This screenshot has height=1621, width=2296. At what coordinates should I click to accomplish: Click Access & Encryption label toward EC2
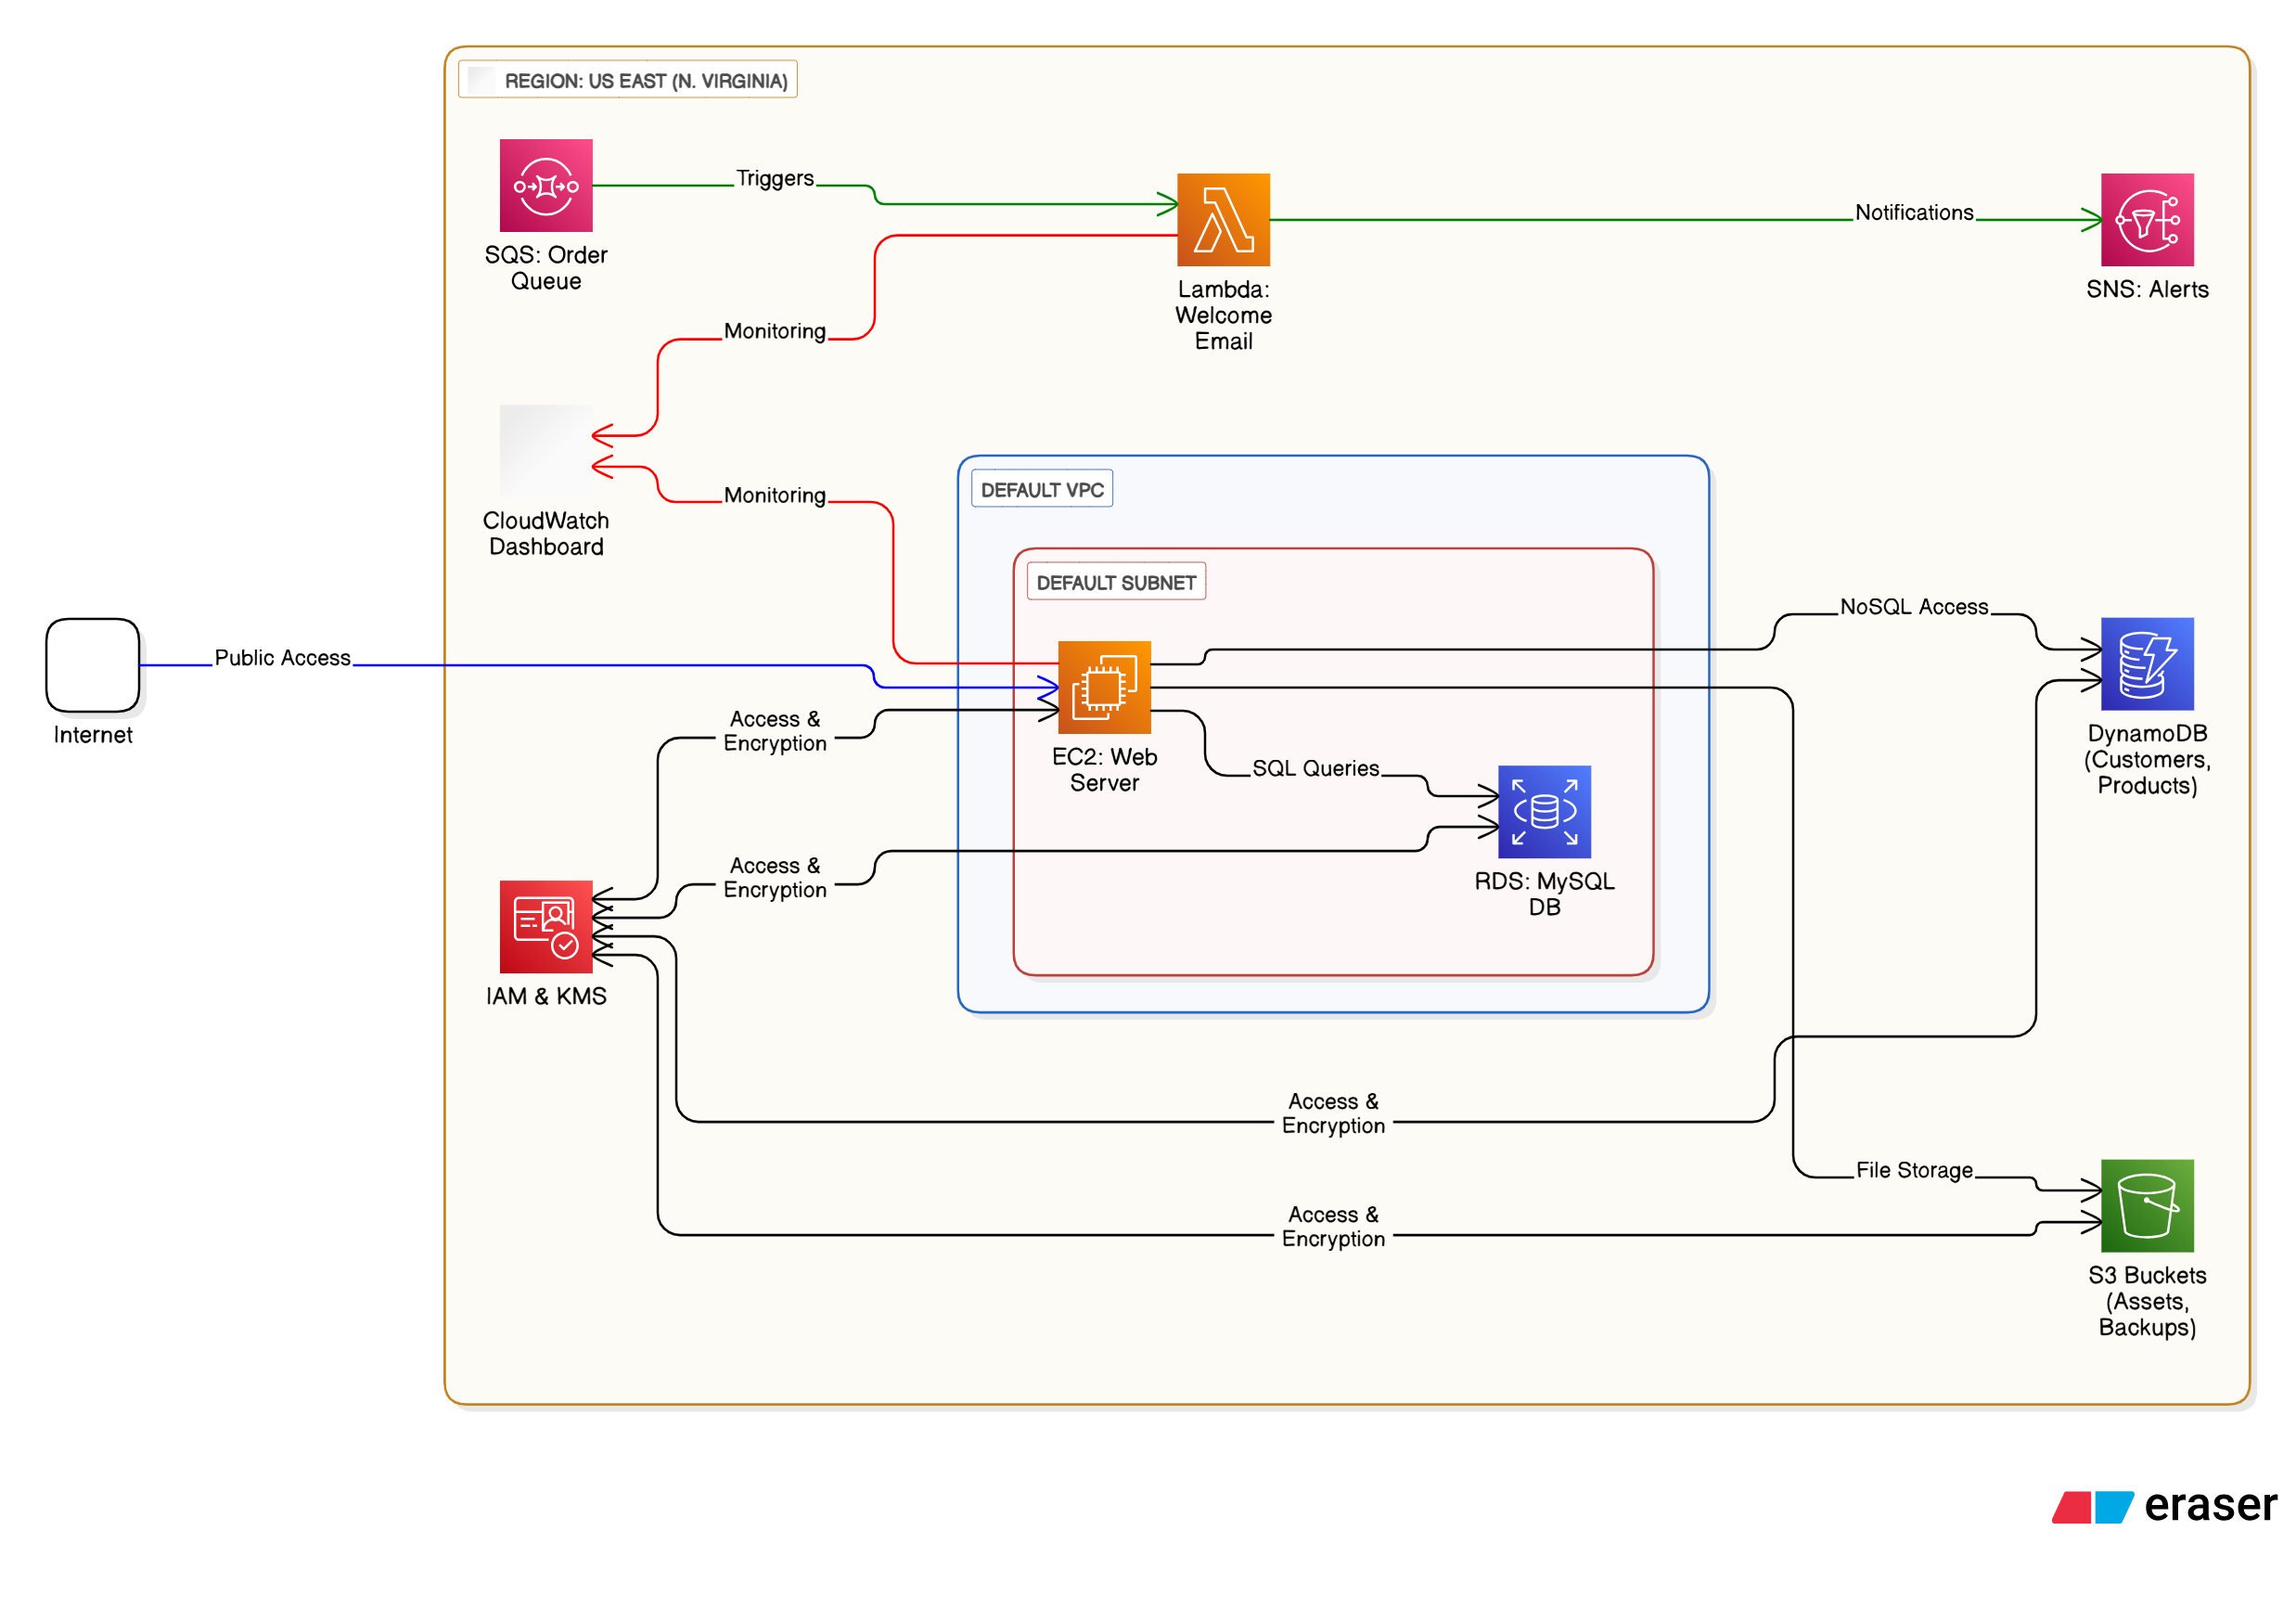click(x=775, y=731)
